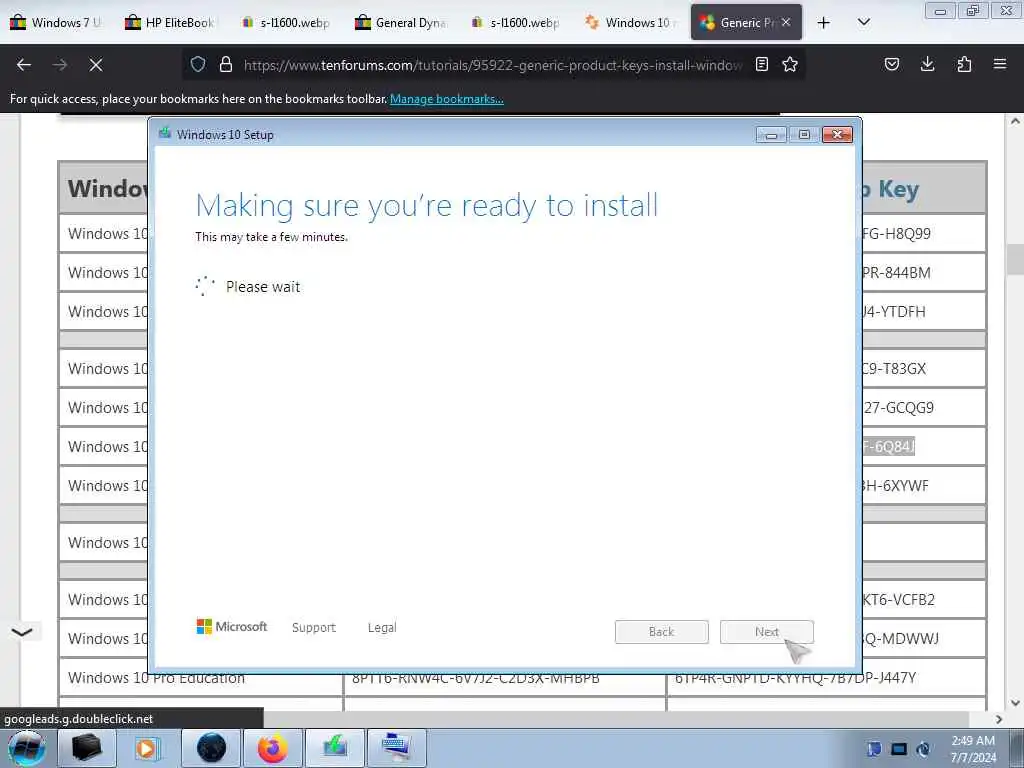1024x768 pixels.
Task: Click the horizontal scroll right arrow
Action: pyautogui.click(x=999, y=719)
